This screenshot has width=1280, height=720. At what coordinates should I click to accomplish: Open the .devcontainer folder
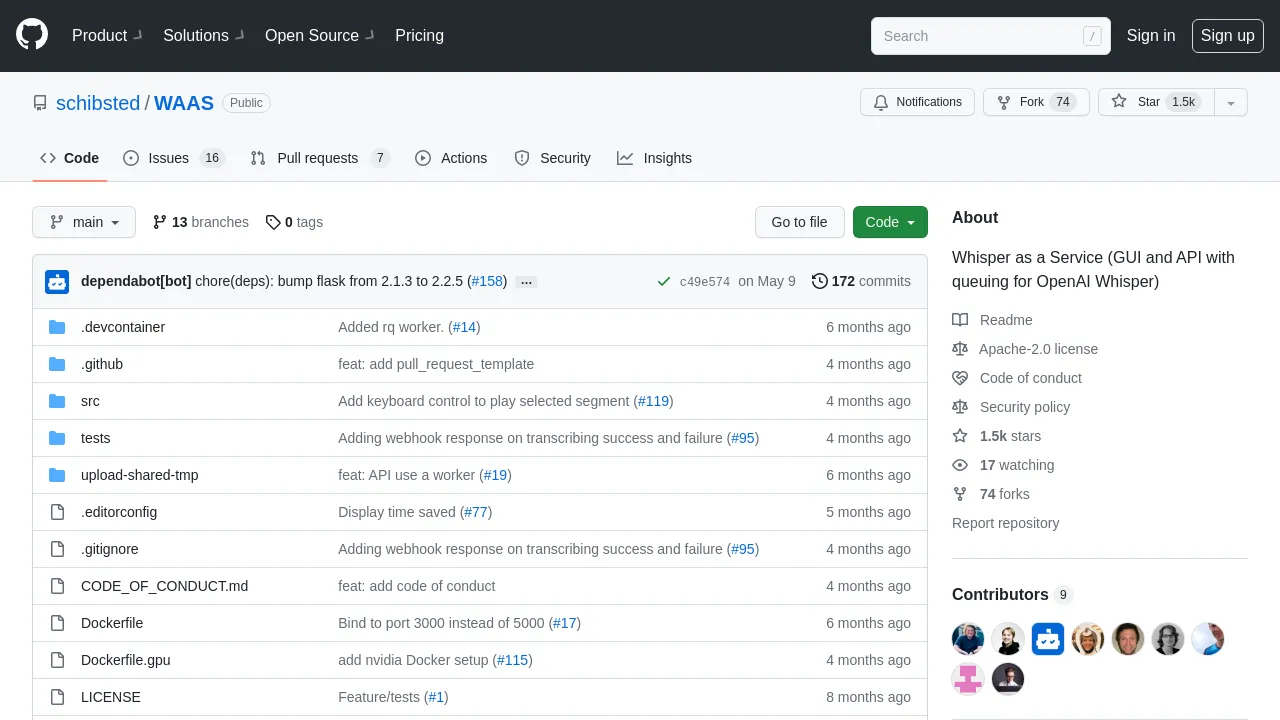(x=123, y=327)
